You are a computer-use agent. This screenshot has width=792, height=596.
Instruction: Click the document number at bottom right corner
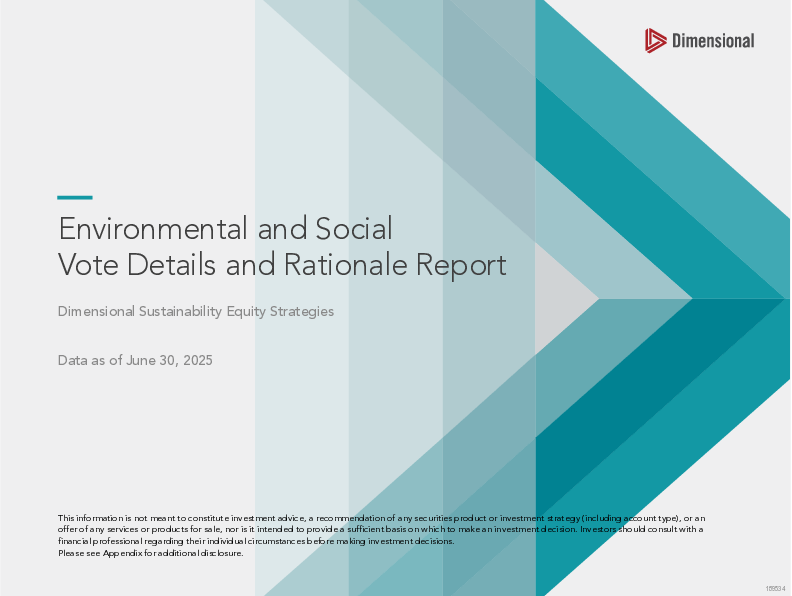(776, 589)
